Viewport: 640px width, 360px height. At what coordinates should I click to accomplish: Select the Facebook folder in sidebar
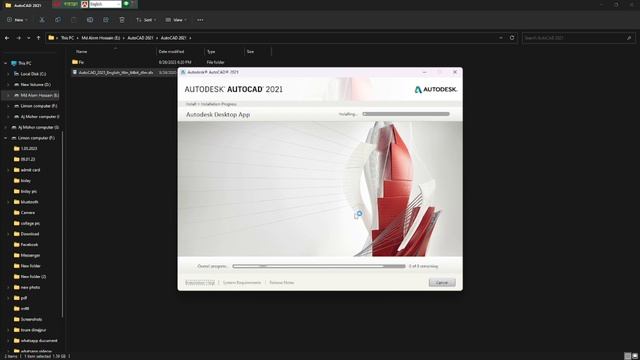pyautogui.click(x=26, y=244)
